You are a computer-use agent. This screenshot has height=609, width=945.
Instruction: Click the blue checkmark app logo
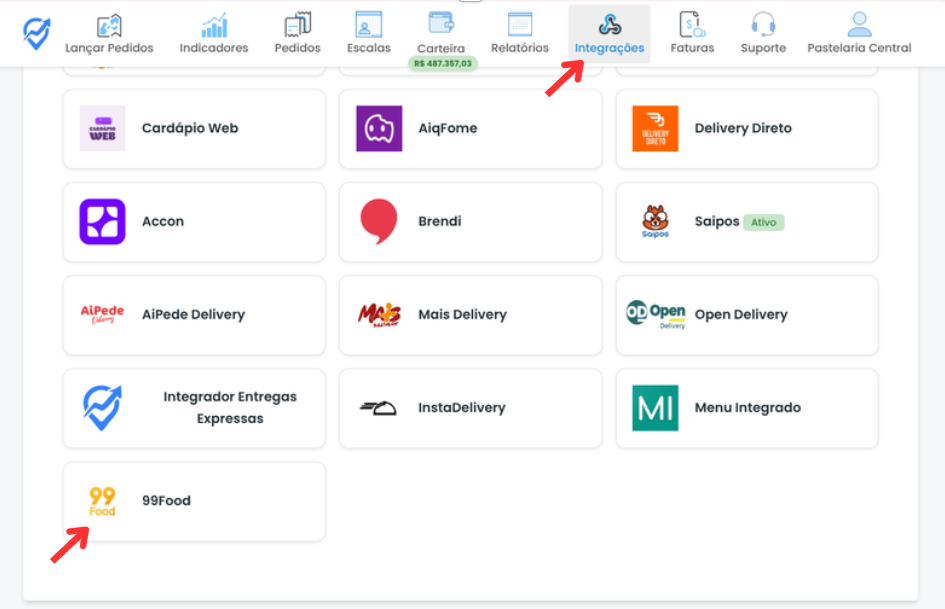pos(36,33)
